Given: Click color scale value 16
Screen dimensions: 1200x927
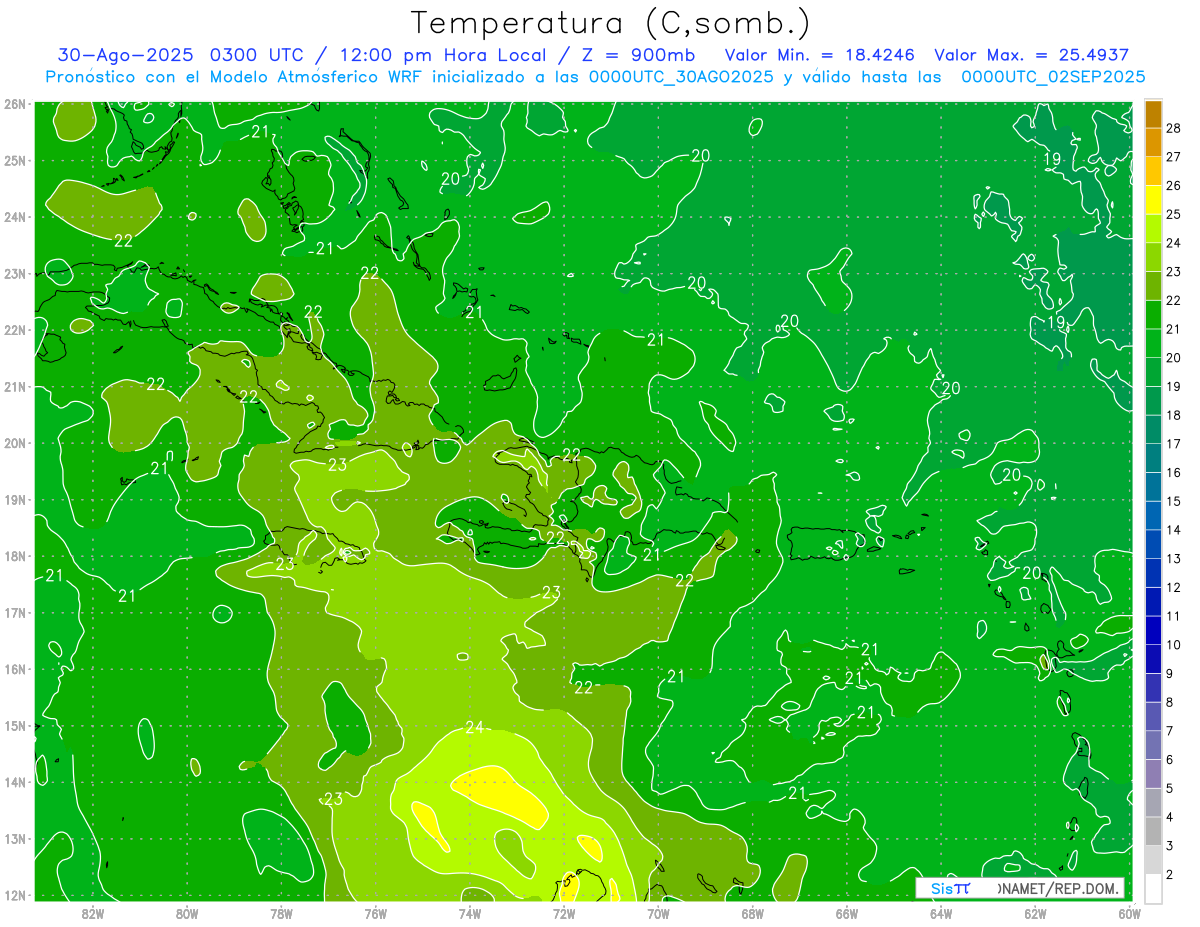Looking at the screenshot, I should click(1173, 472).
